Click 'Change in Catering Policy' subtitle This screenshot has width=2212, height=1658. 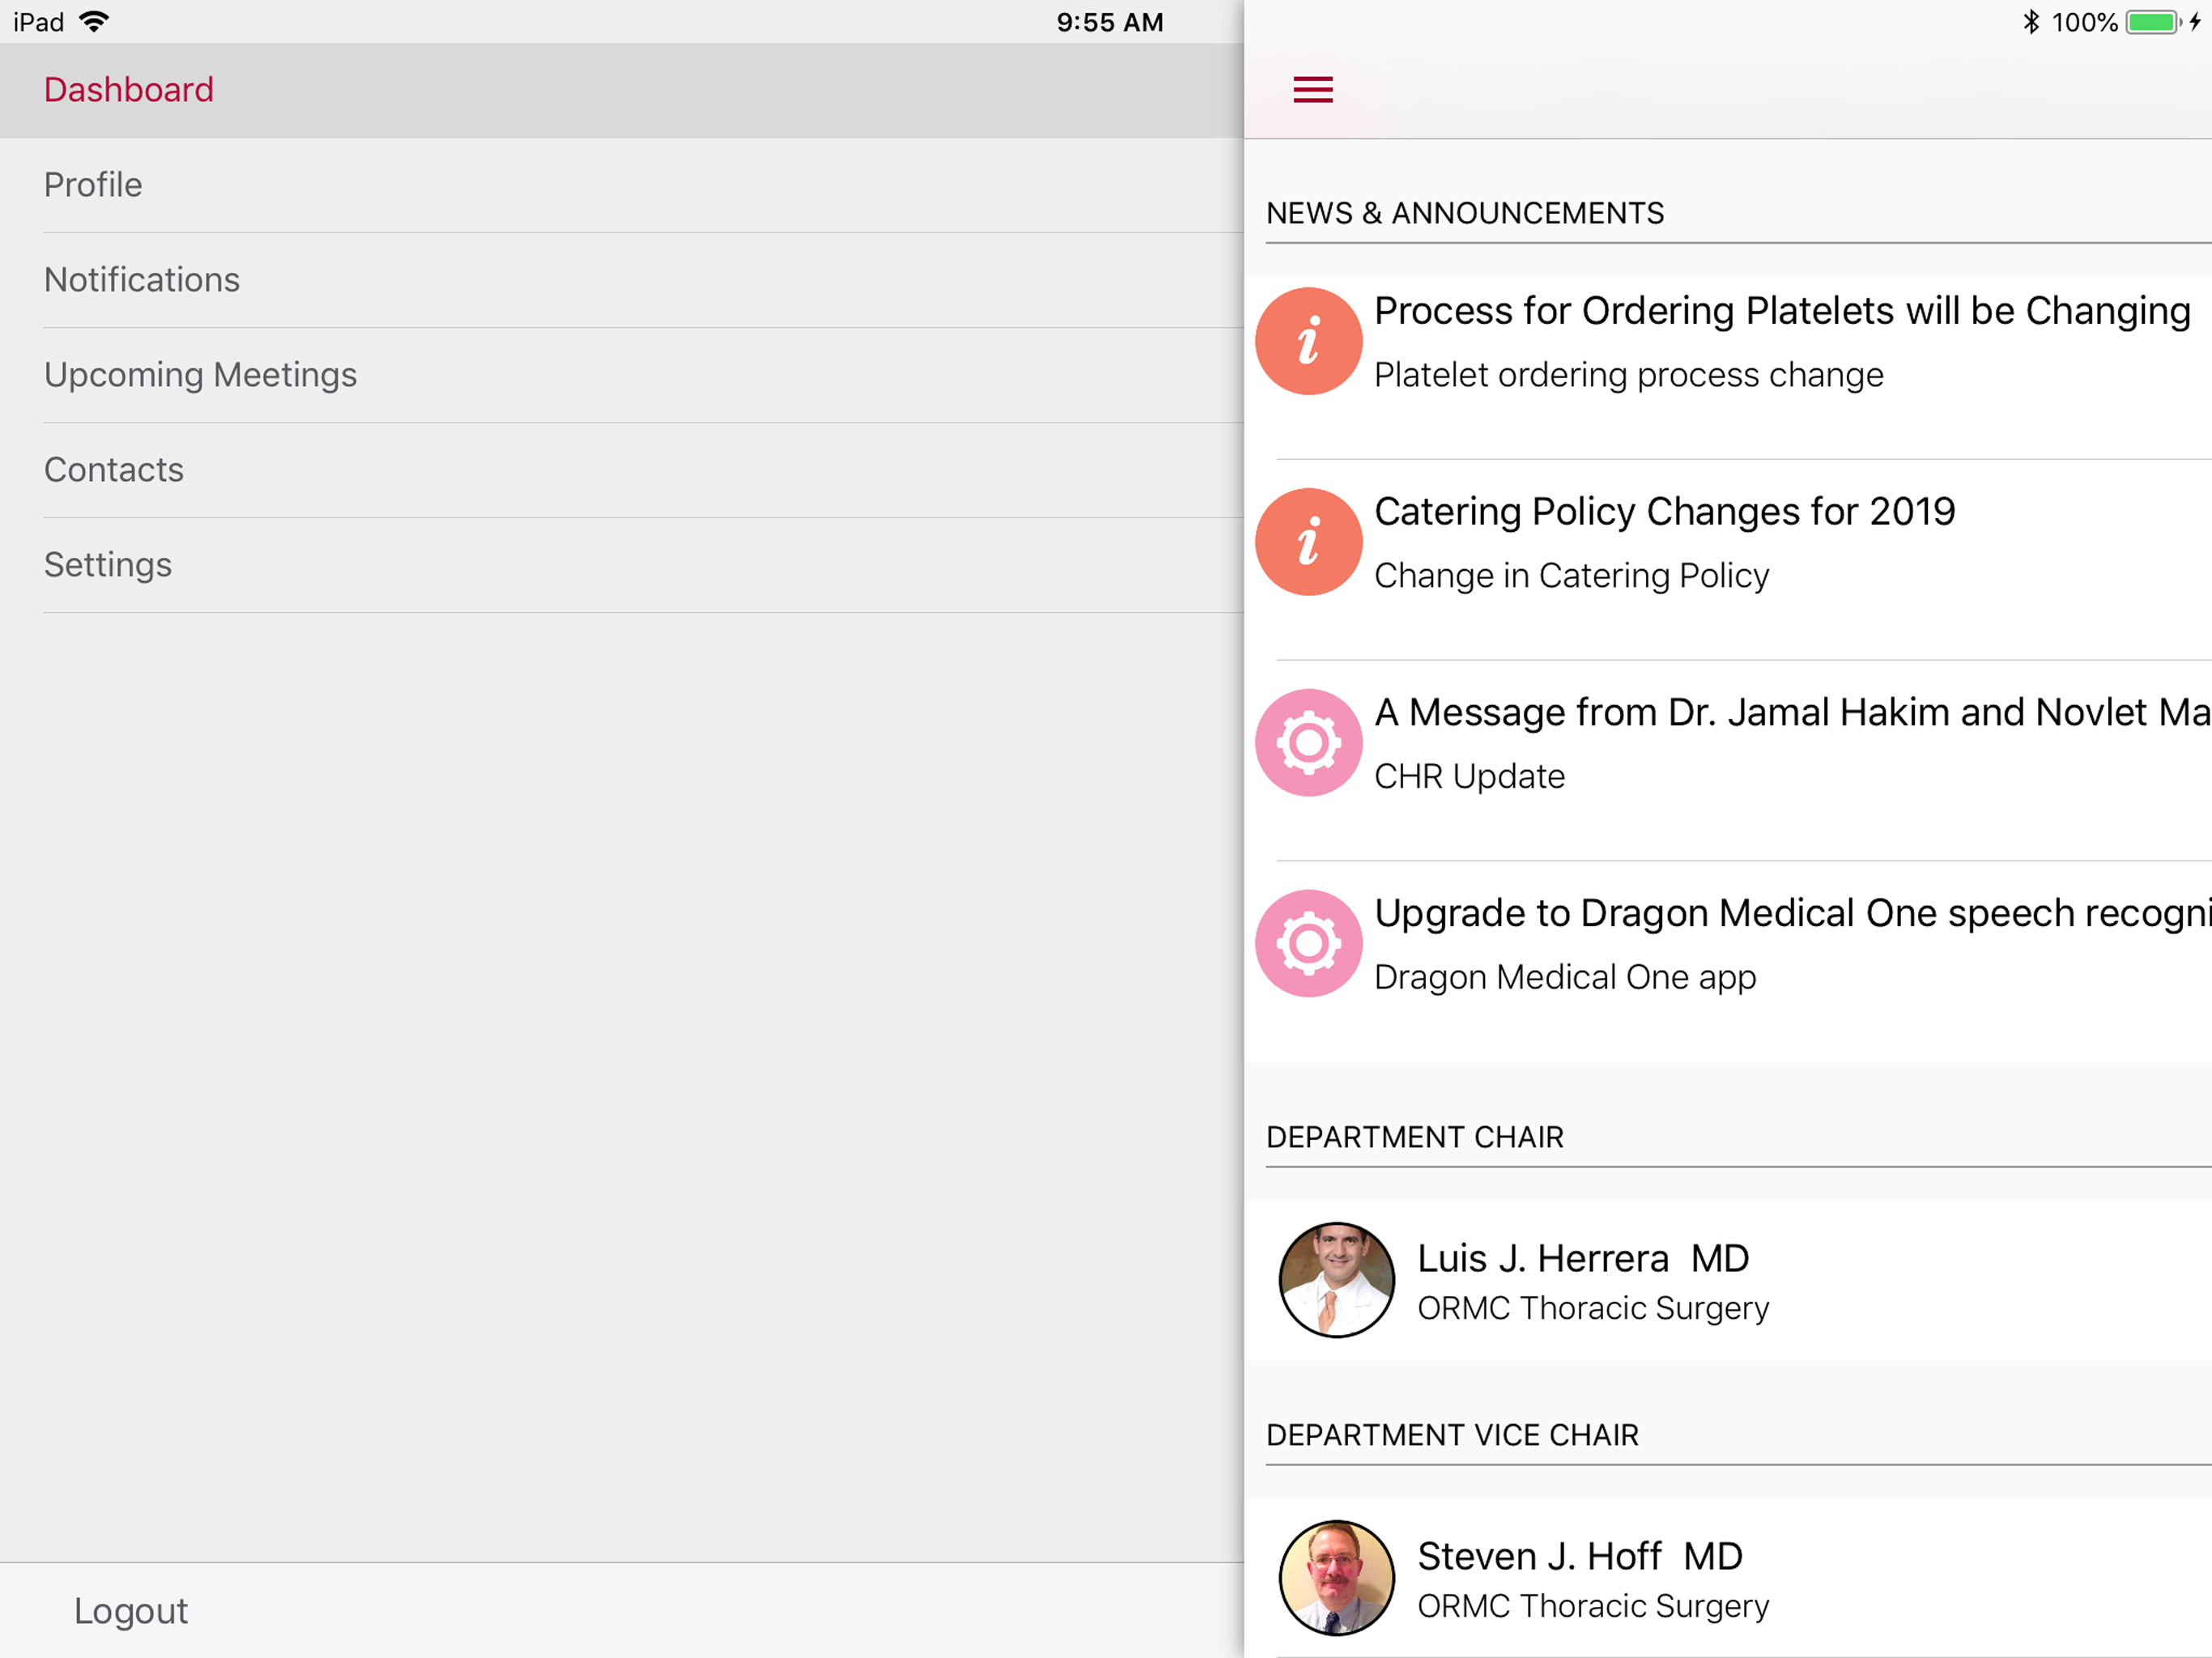(1571, 576)
